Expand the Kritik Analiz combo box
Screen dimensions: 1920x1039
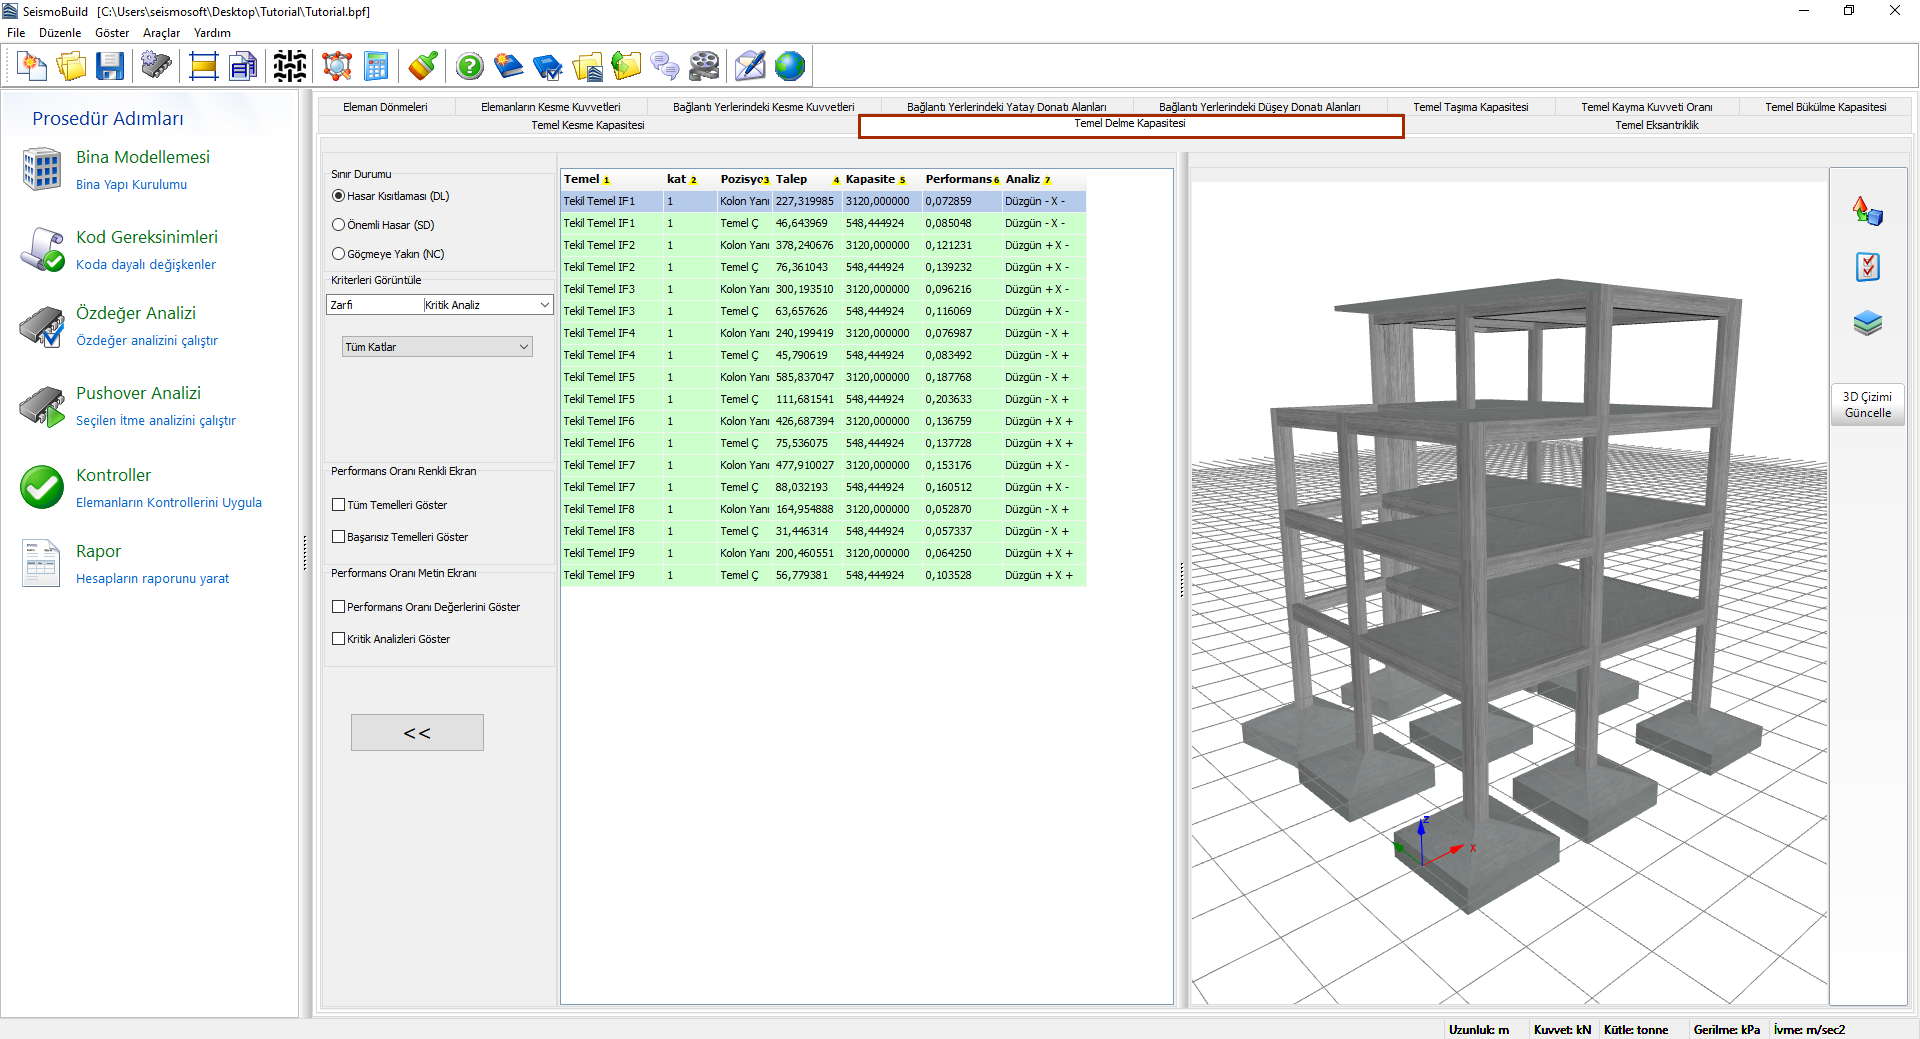tap(544, 305)
